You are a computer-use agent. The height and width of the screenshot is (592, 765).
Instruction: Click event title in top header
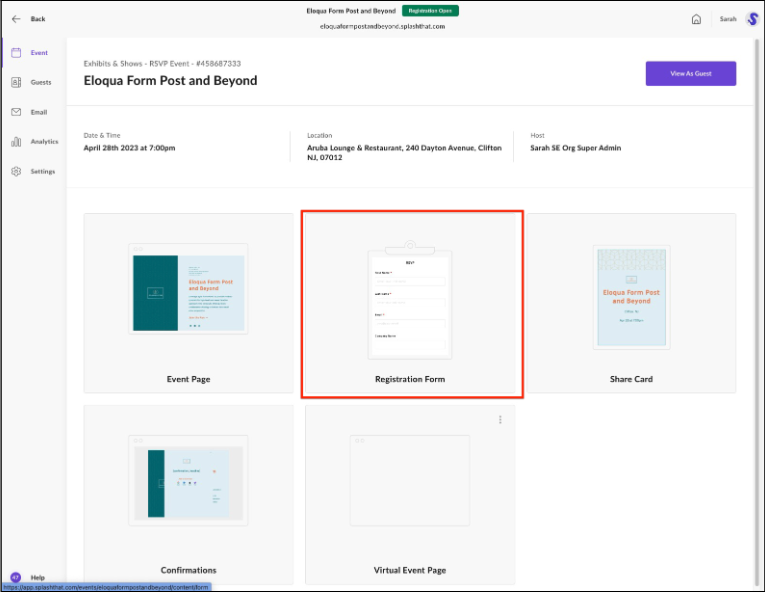(351, 11)
